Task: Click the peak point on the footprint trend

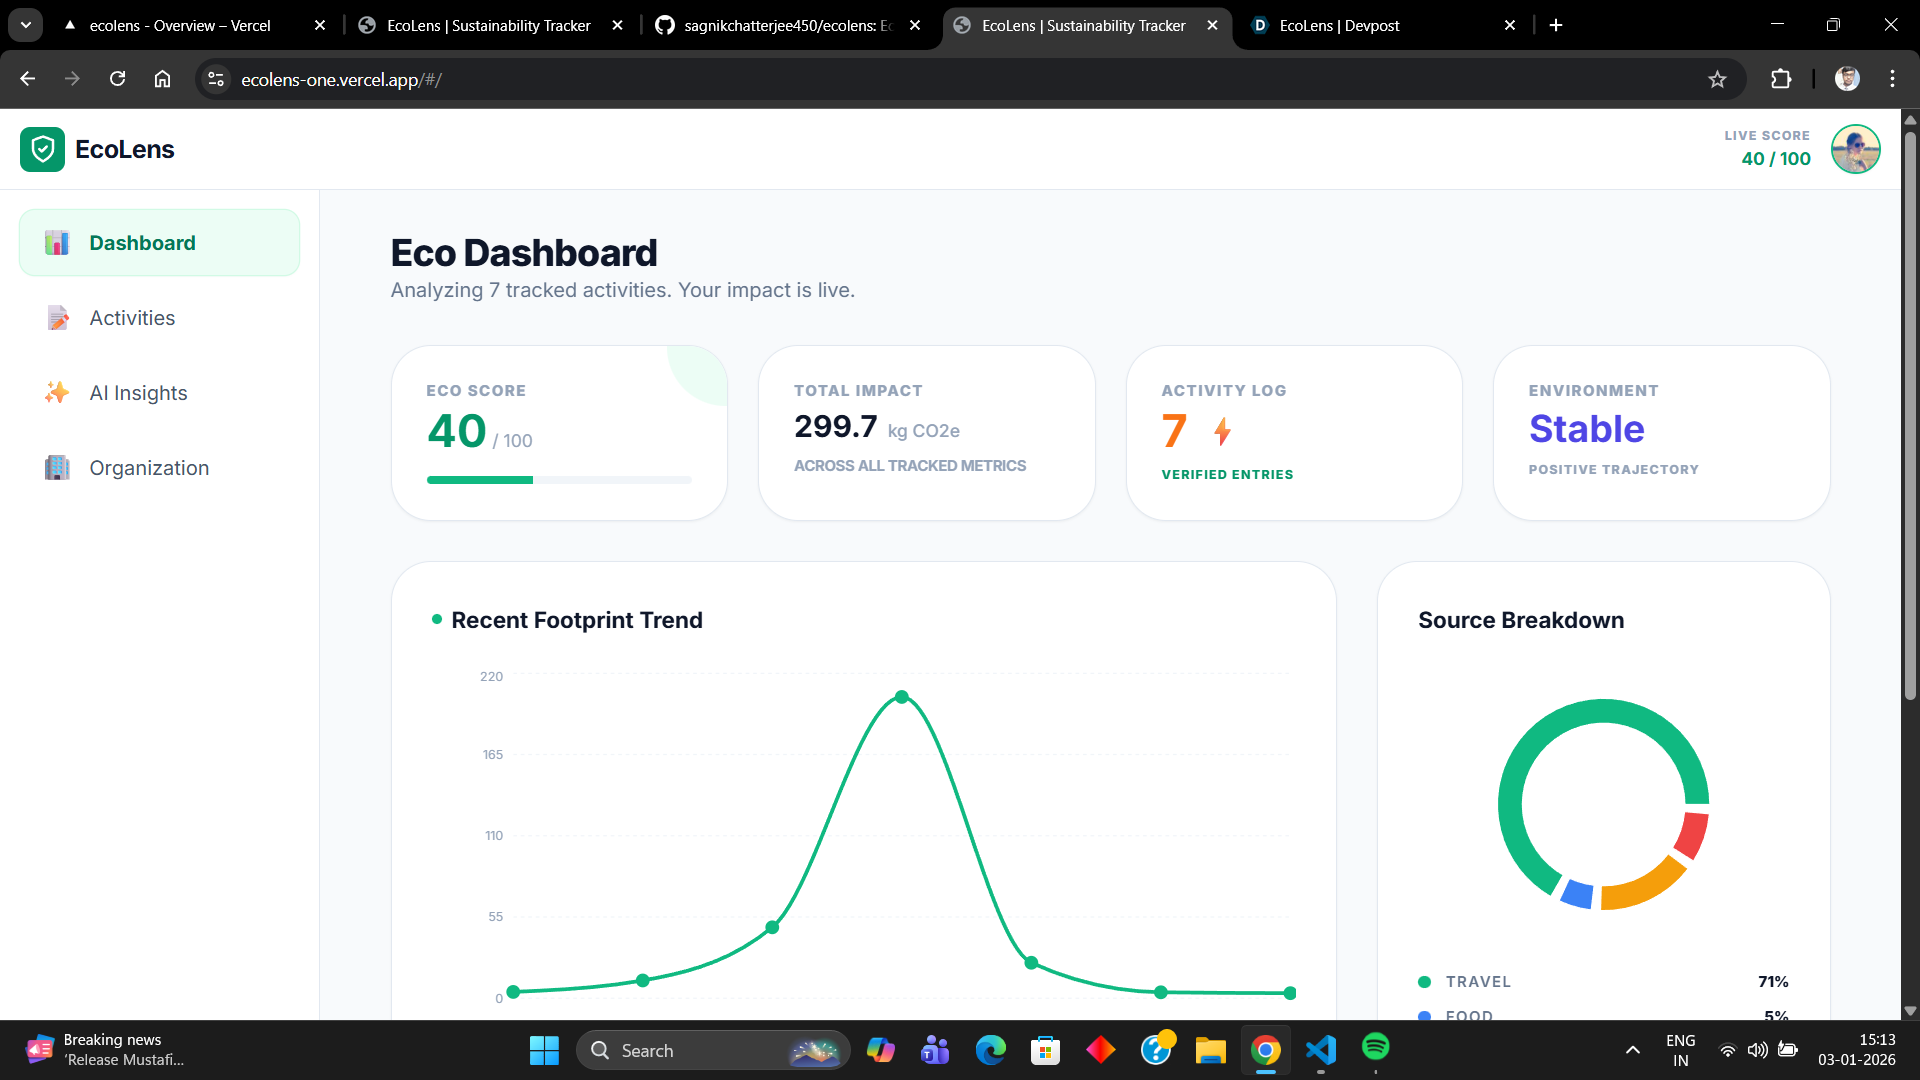Action: 902,697
